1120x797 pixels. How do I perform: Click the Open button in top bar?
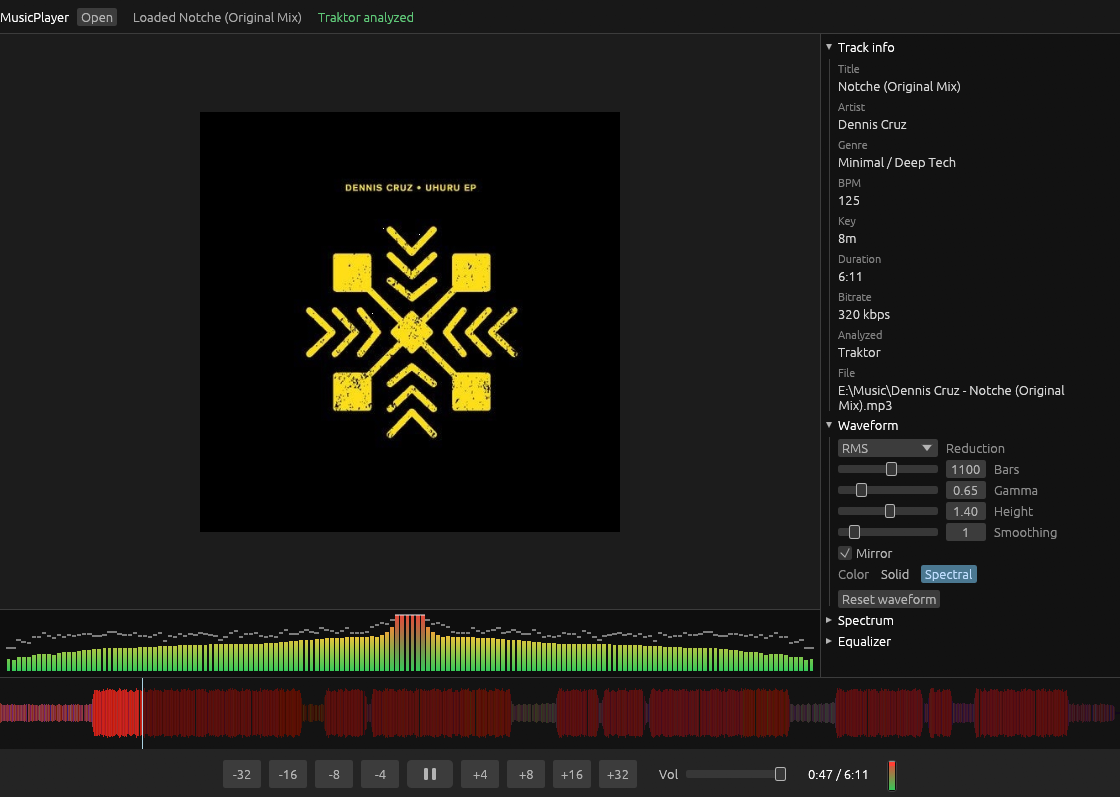click(x=96, y=17)
